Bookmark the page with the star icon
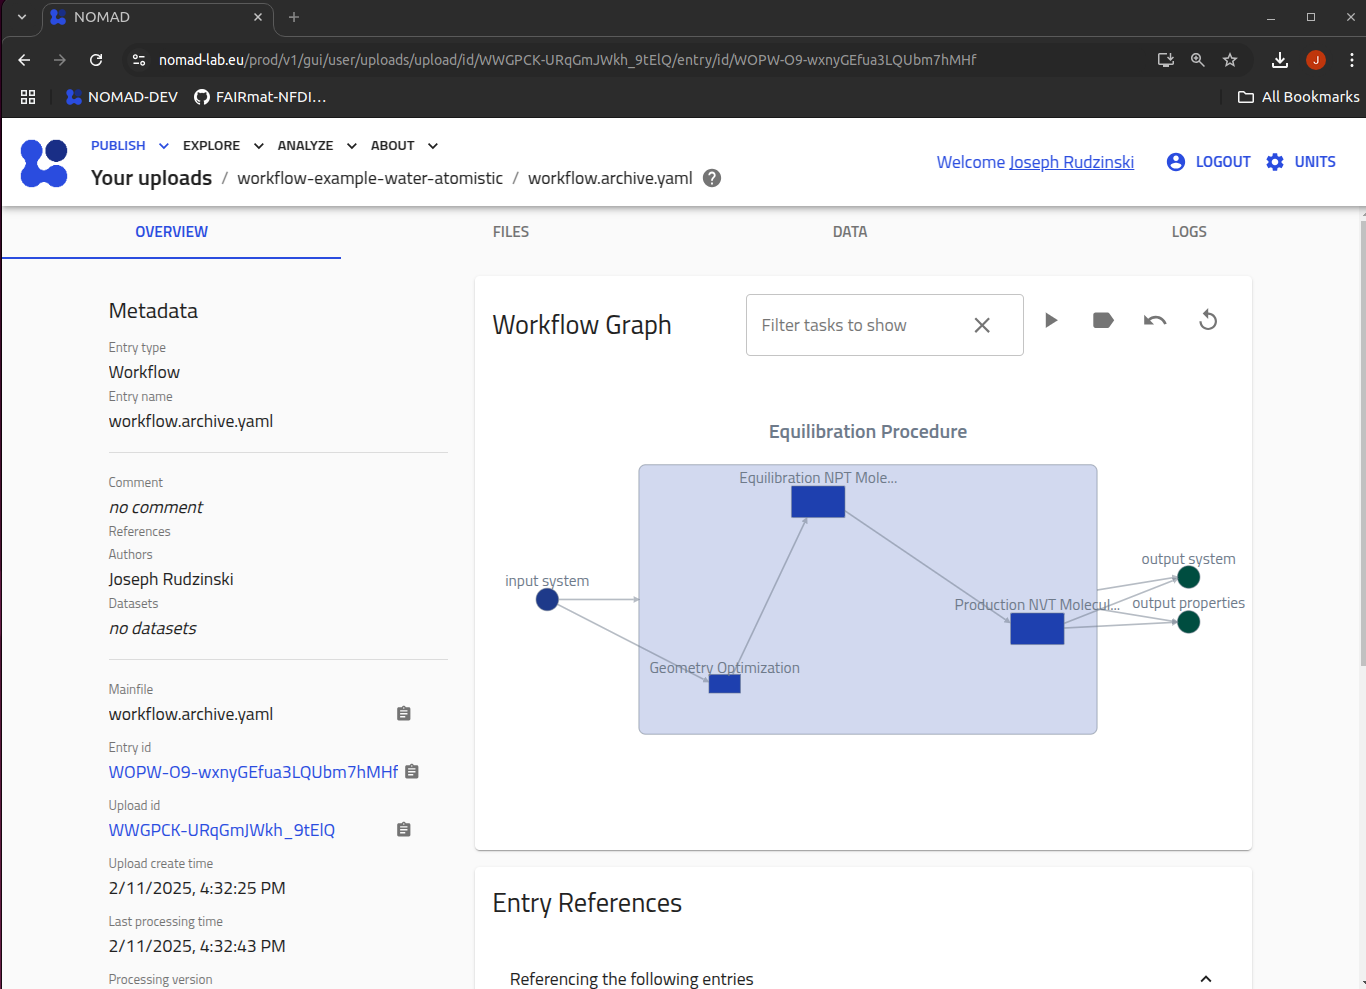 click(x=1230, y=59)
